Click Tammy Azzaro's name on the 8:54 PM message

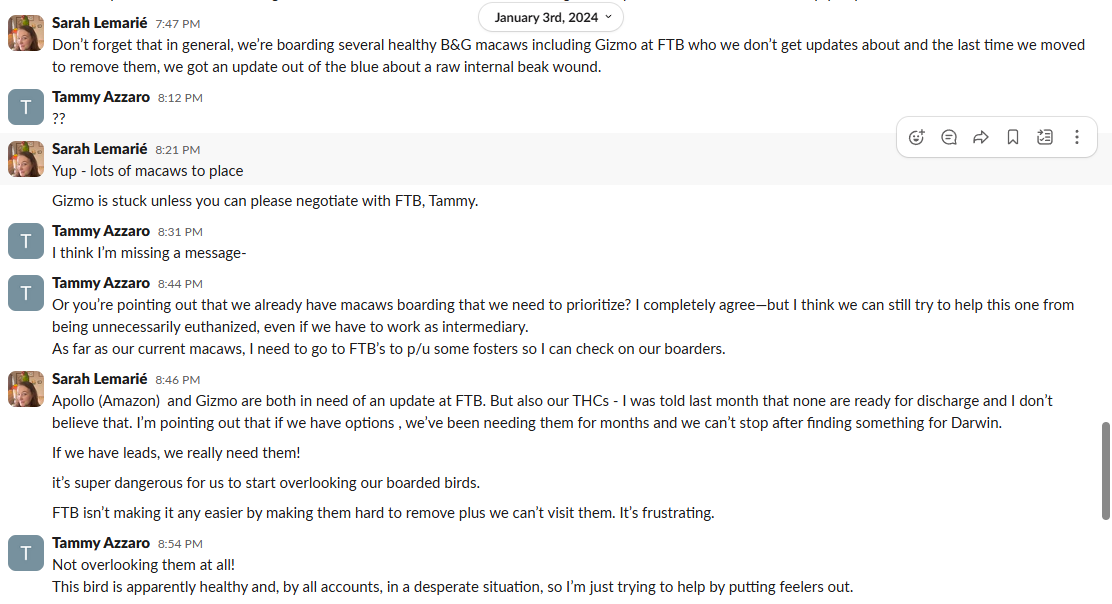(100, 543)
